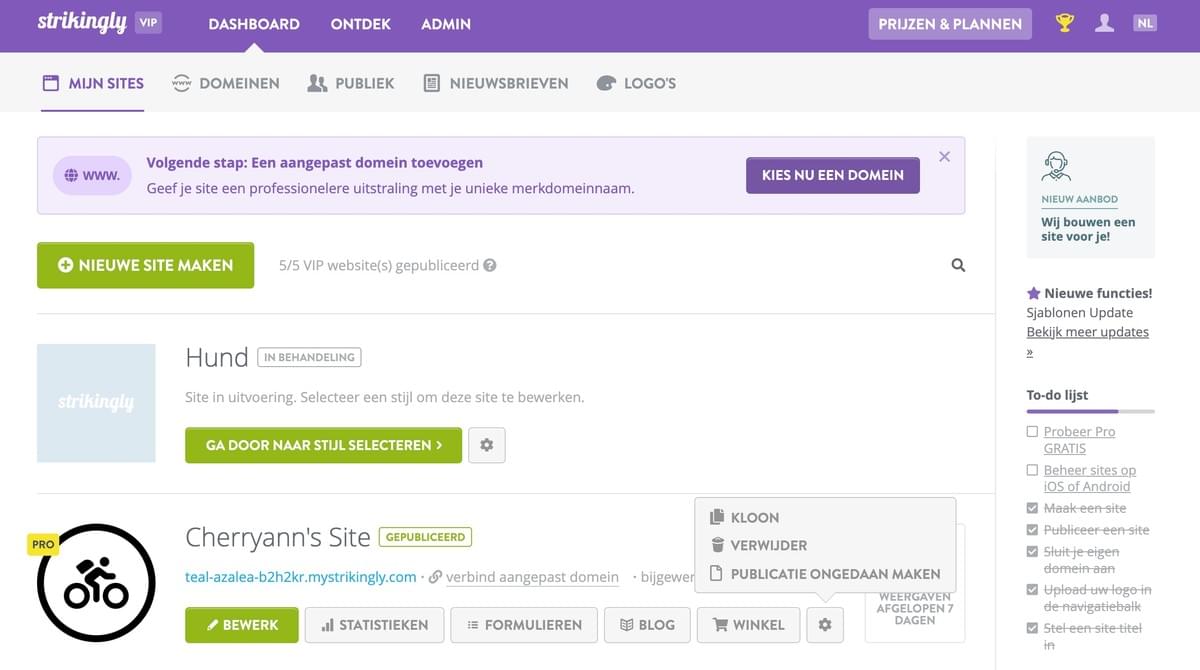Click the search magnifier icon
This screenshot has width=1200, height=670.
point(958,266)
